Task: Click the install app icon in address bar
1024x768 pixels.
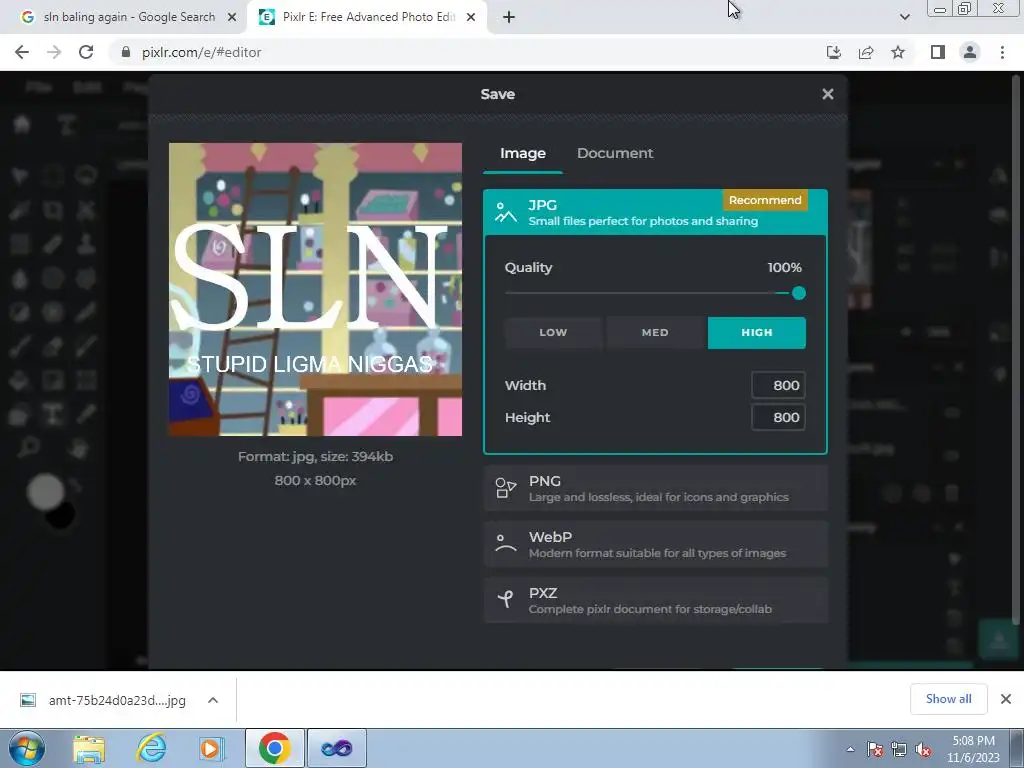Action: [x=833, y=52]
